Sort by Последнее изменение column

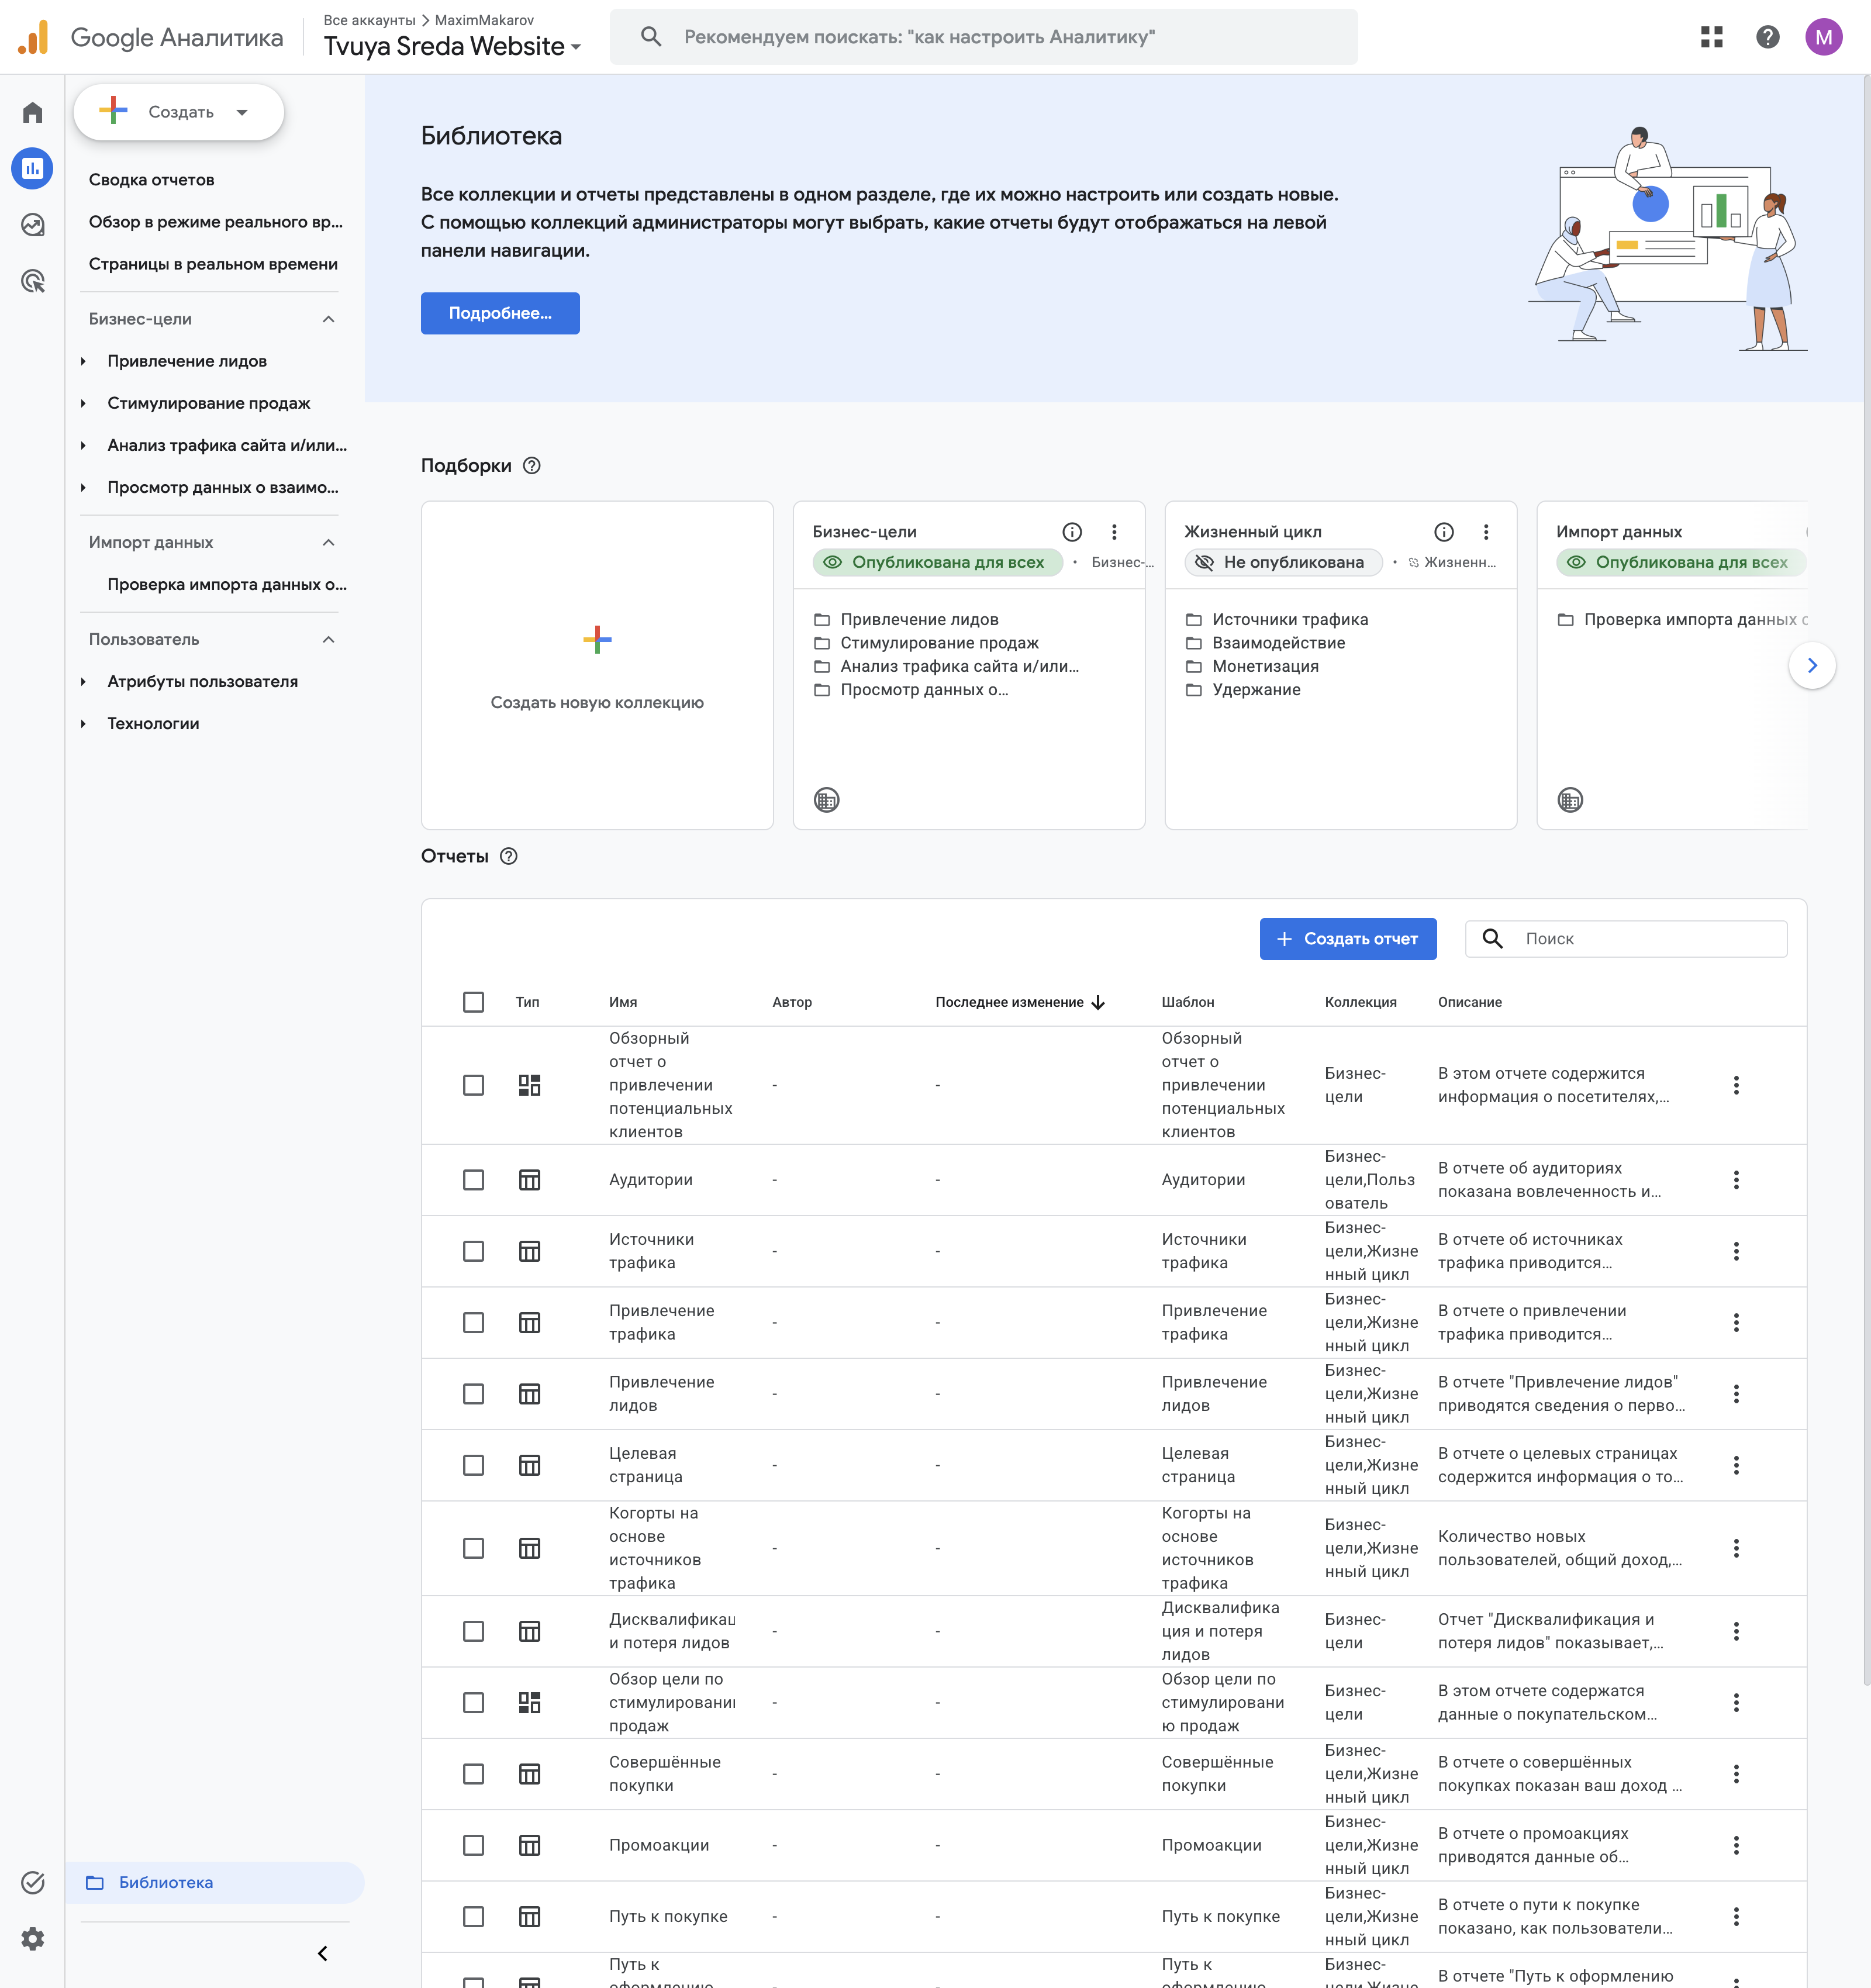point(1019,1002)
